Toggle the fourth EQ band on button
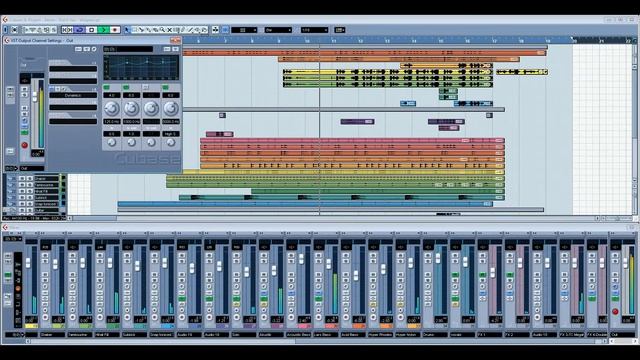 (x=165, y=87)
